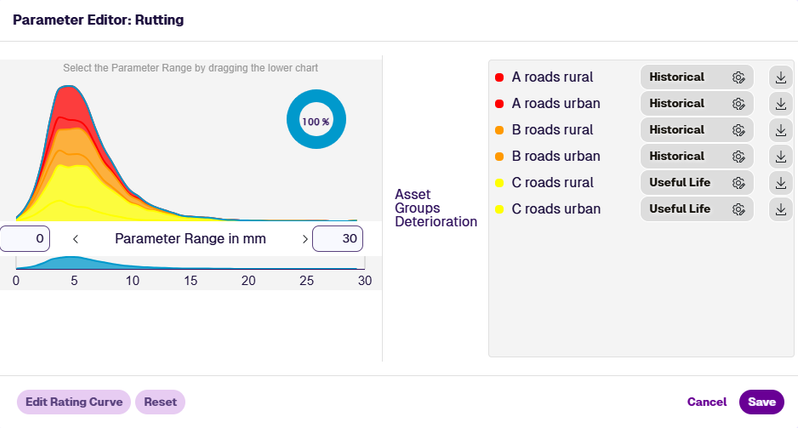Click the Edit Rating Curve button
The width and height of the screenshot is (798, 428).
coord(74,402)
